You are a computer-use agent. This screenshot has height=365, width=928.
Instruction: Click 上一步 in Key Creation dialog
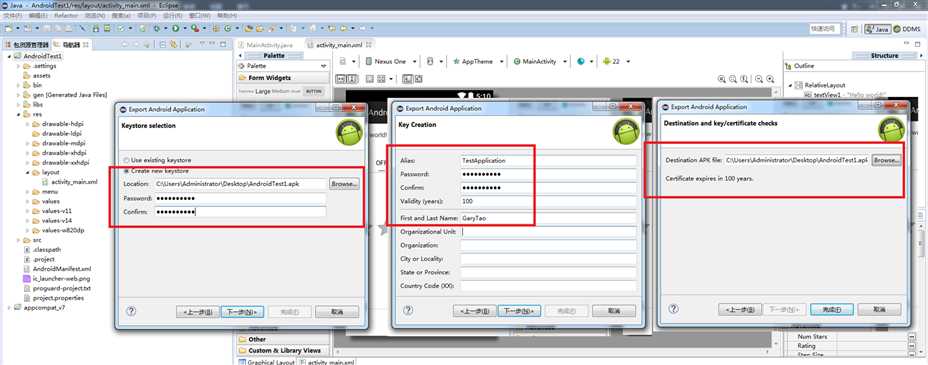(x=475, y=311)
